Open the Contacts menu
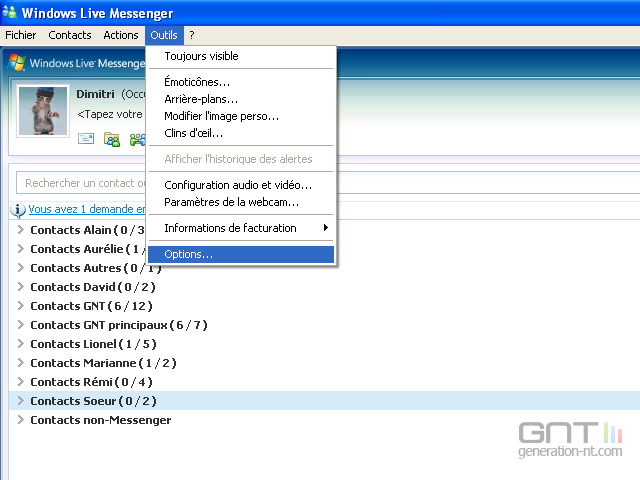Viewport: 640px width, 480px height. [x=70, y=35]
